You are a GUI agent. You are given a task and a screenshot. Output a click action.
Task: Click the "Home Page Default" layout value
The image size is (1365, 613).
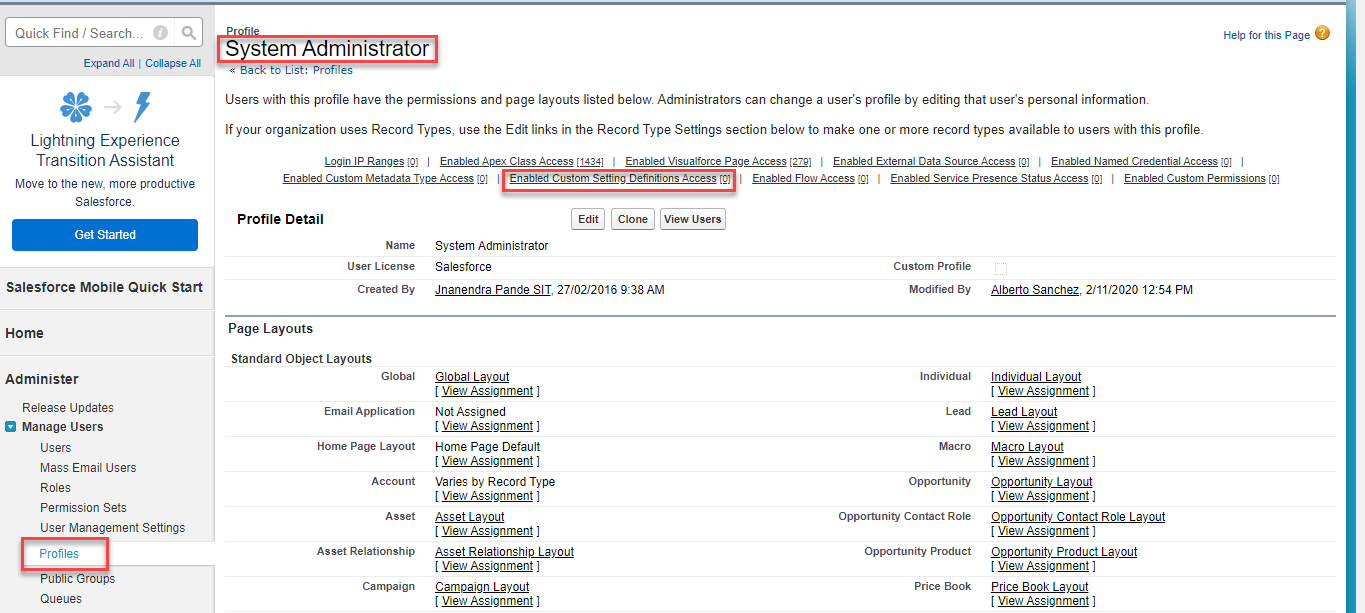pyautogui.click(x=487, y=447)
